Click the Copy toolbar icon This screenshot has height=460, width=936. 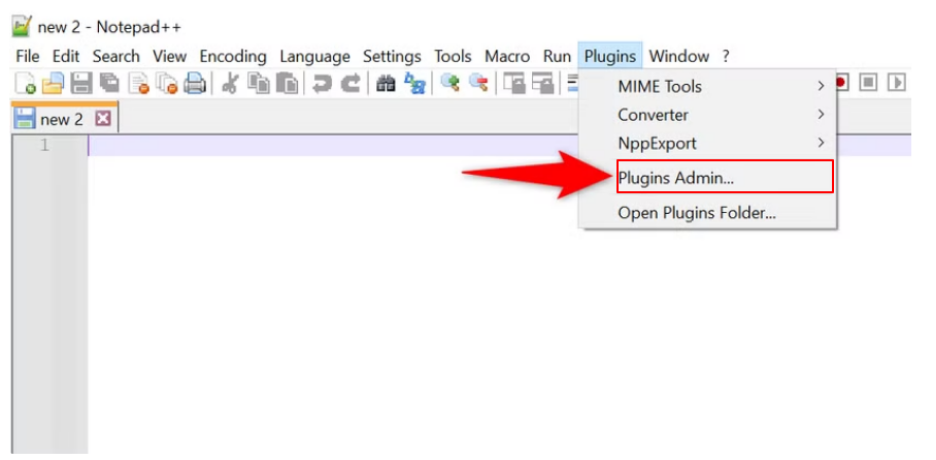coord(258,84)
